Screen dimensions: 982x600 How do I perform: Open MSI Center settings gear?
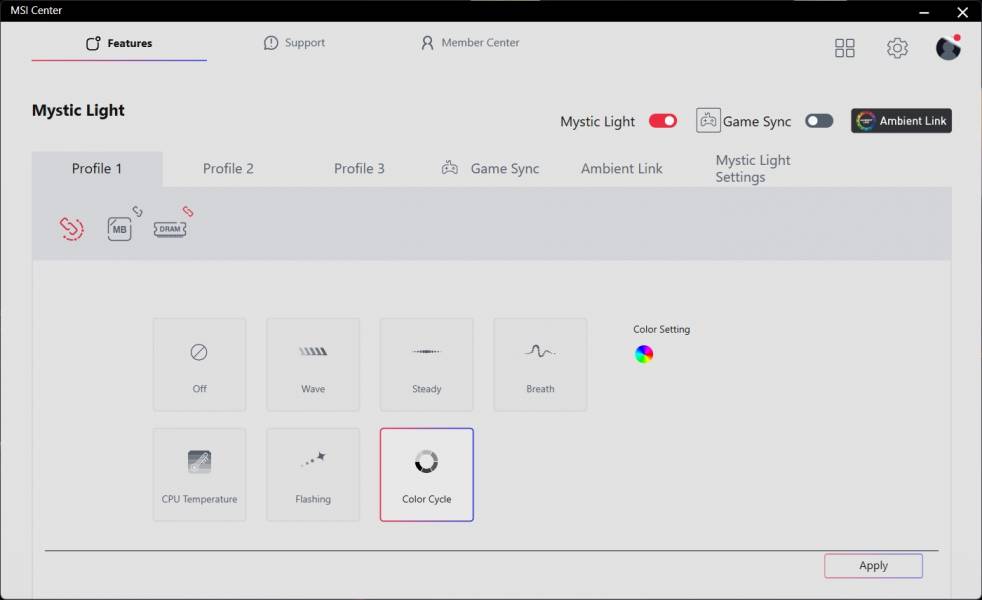(897, 48)
